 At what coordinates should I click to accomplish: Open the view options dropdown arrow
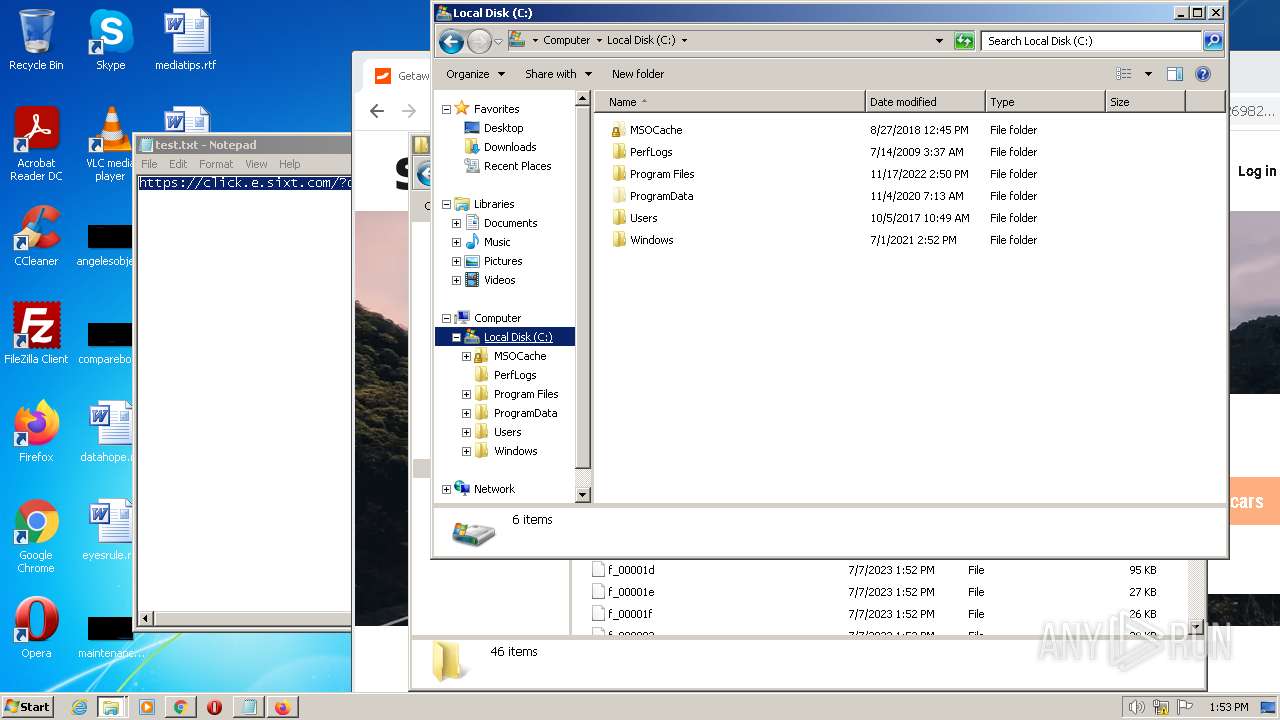[x=1148, y=74]
